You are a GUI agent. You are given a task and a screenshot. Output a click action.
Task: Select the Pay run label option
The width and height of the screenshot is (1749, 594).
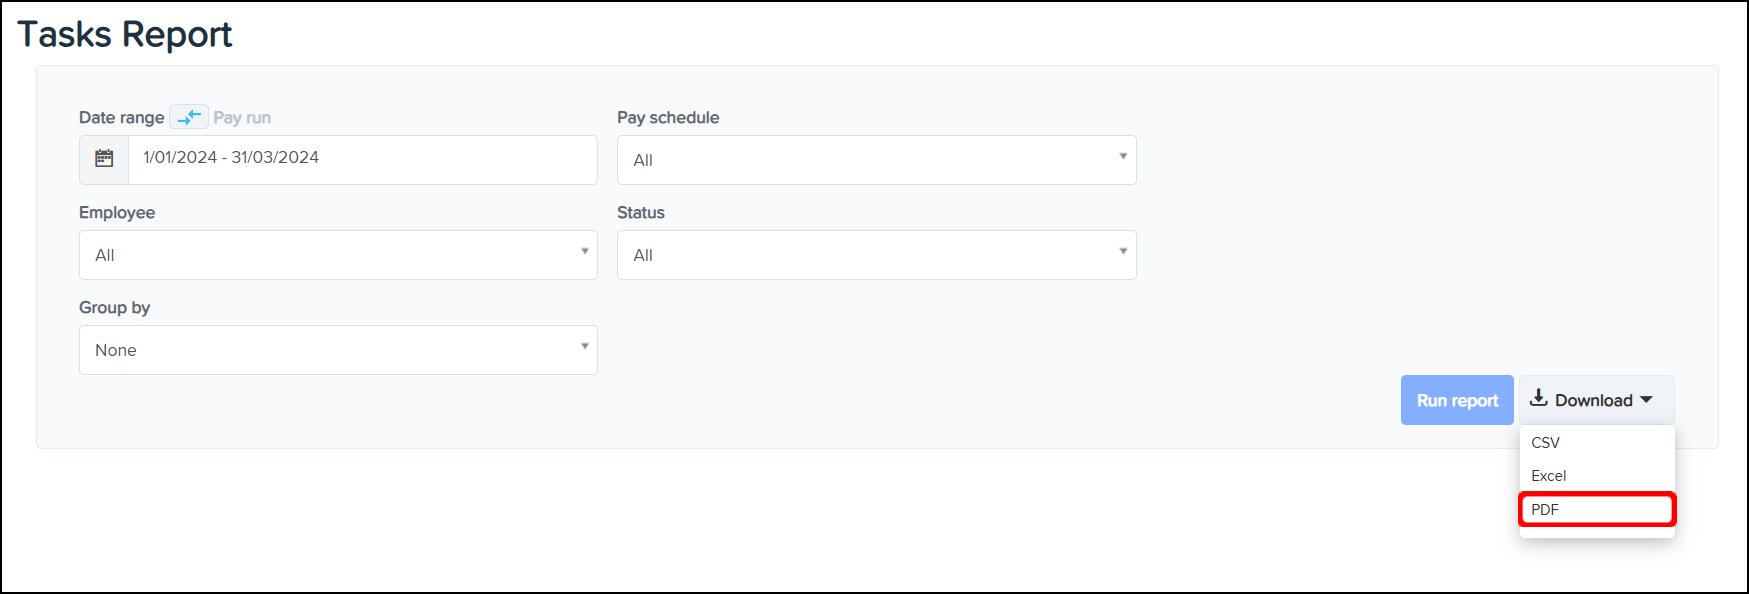click(x=242, y=118)
